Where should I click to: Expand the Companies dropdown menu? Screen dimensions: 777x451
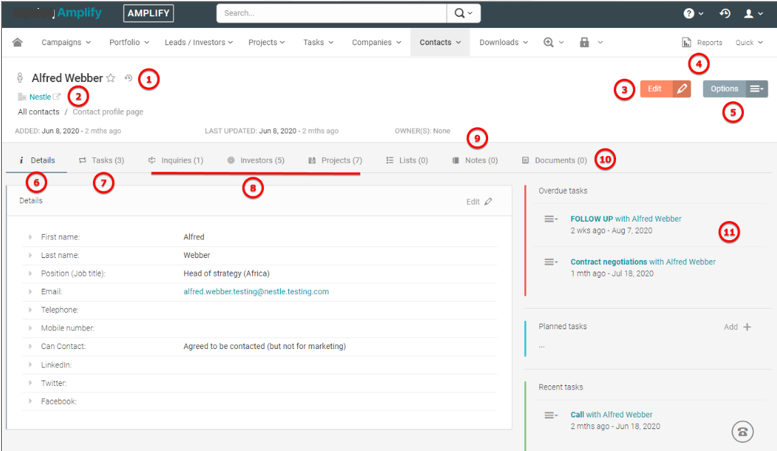point(377,42)
